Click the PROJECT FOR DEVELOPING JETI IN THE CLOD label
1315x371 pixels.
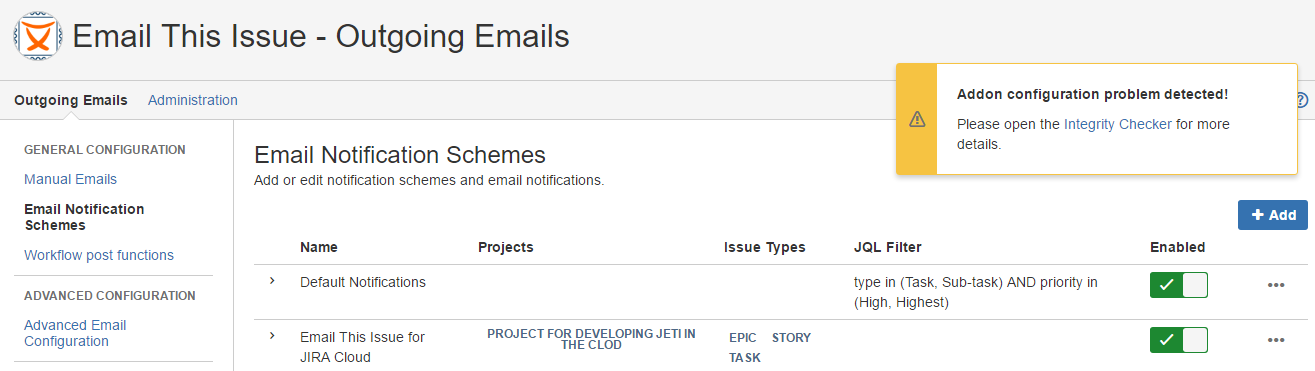click(x=591, y=339)
